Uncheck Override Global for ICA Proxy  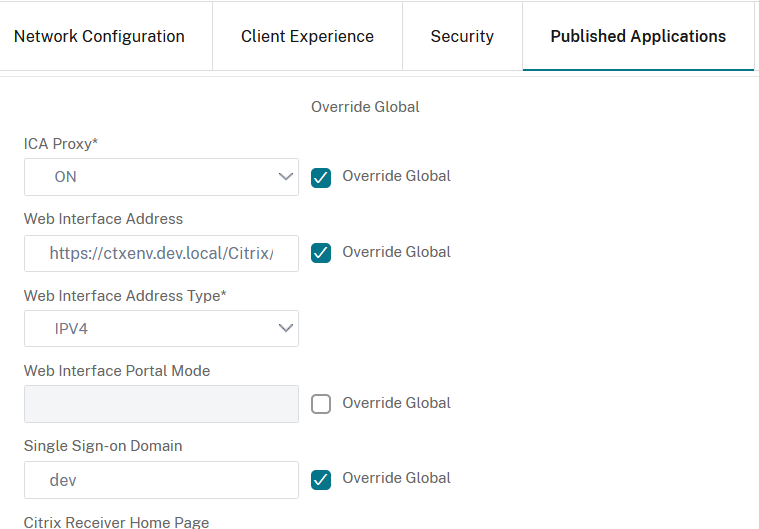(321, 177)
